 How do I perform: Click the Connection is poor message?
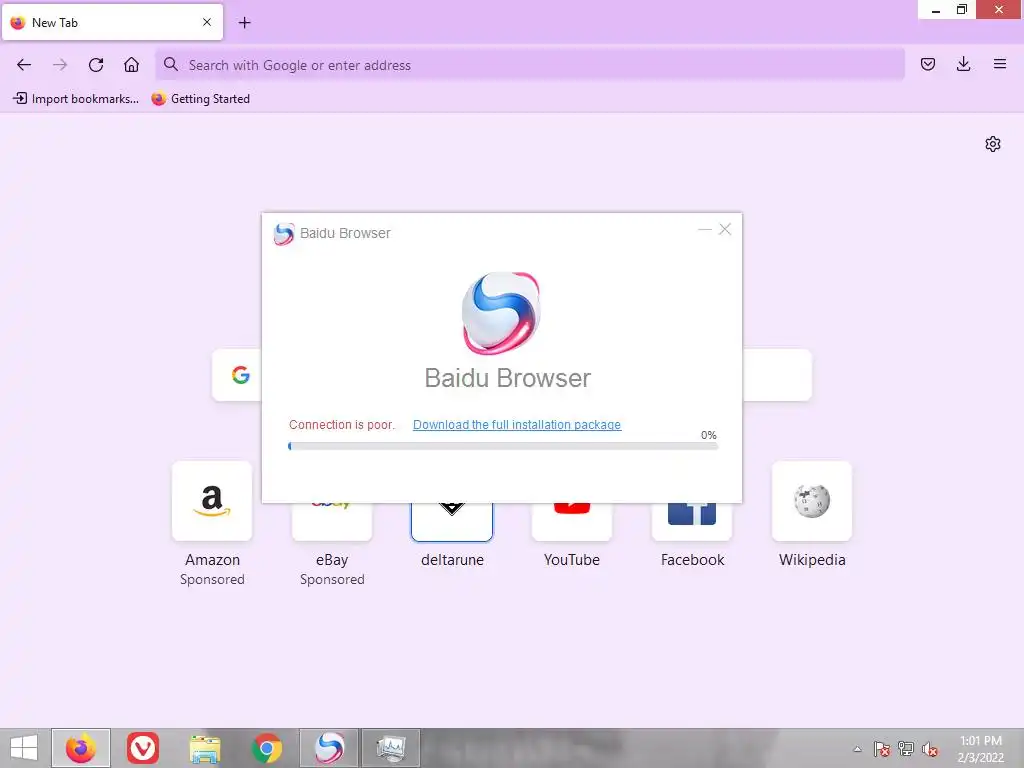[342, 424]
